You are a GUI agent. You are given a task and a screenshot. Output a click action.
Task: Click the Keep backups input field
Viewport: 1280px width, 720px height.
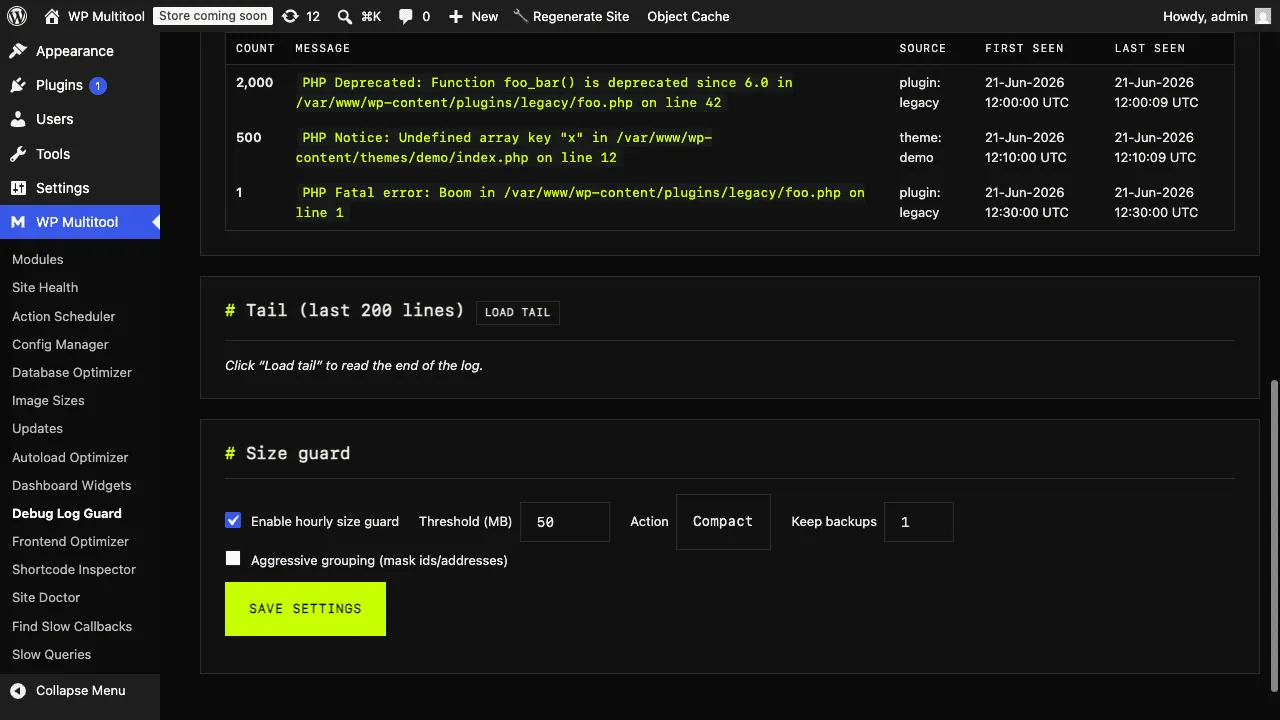(918, 522)
